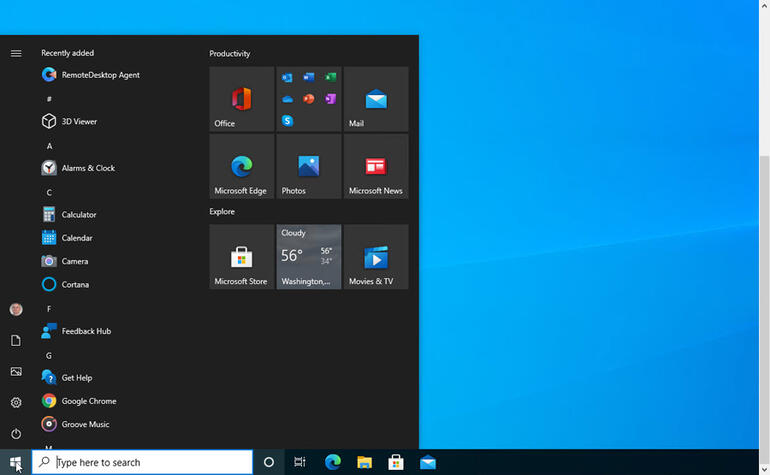Viewport: 770px width, 475px height.
Task: Click the 'C' letter group header
Action: click(49, 193)
